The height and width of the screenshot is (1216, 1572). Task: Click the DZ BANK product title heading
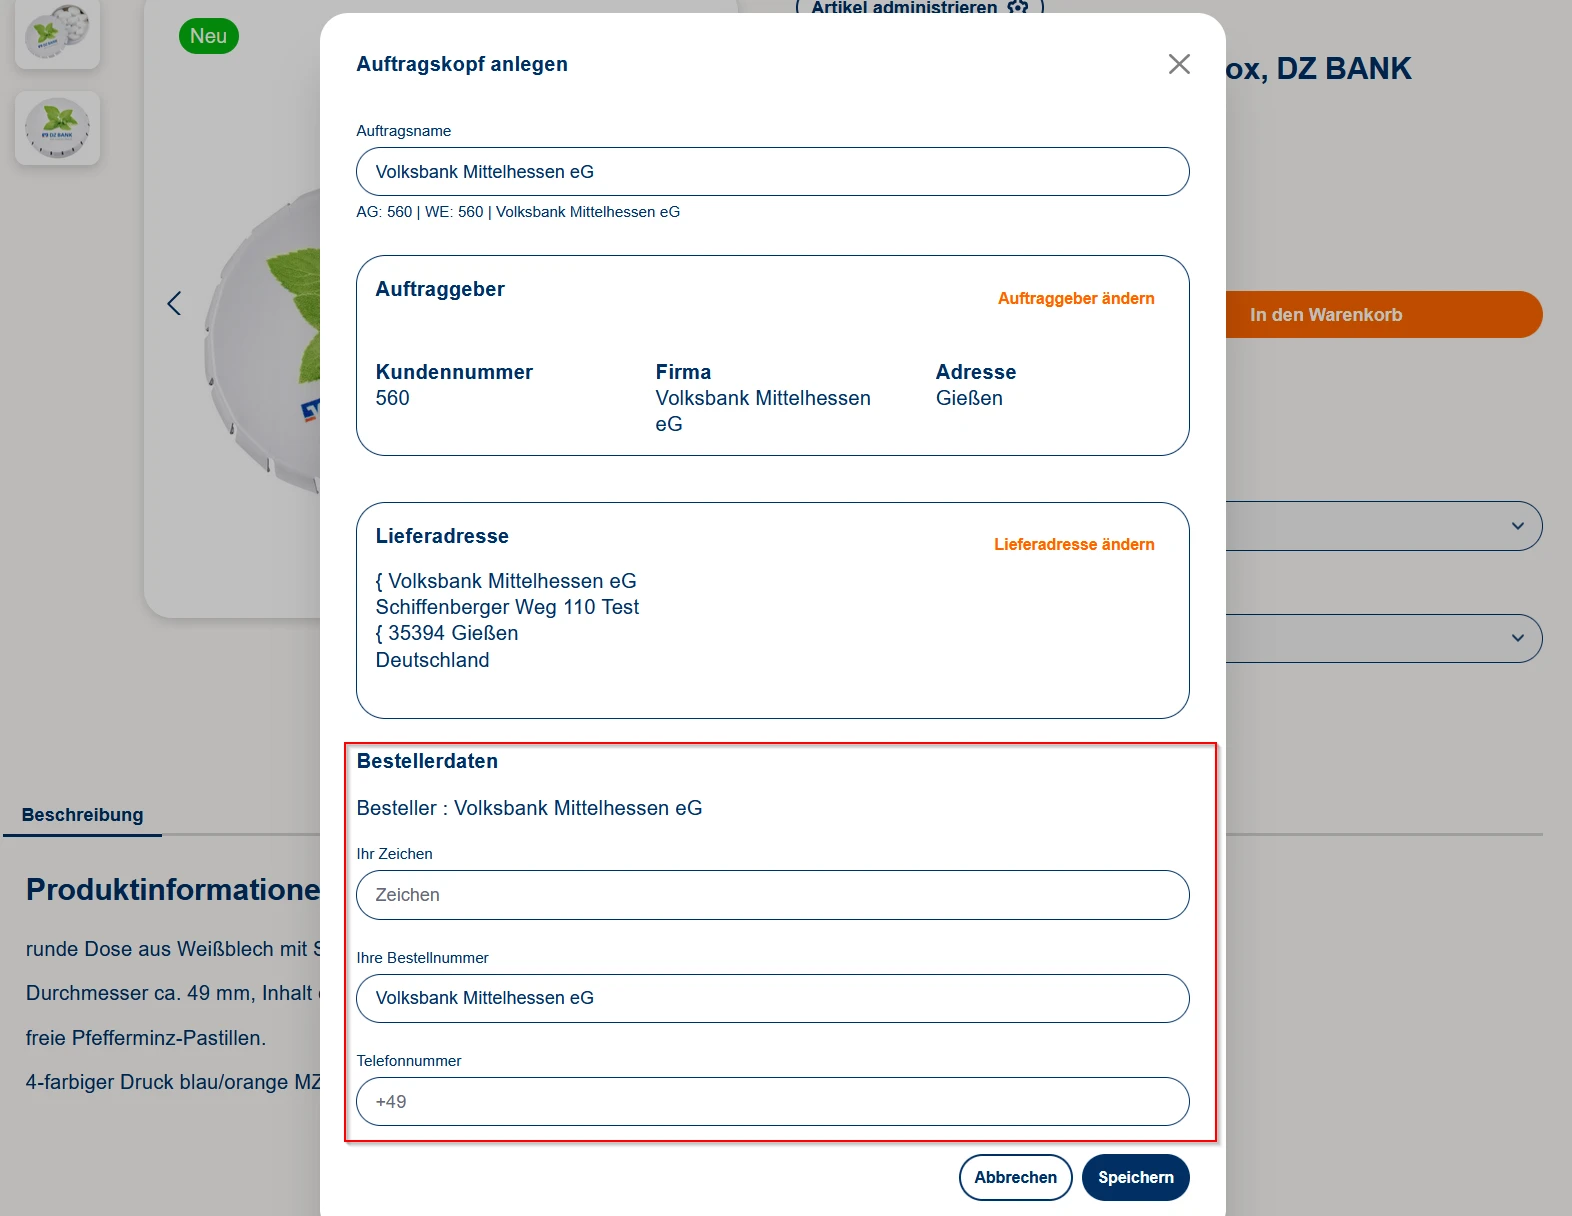tap(1320, 69)
